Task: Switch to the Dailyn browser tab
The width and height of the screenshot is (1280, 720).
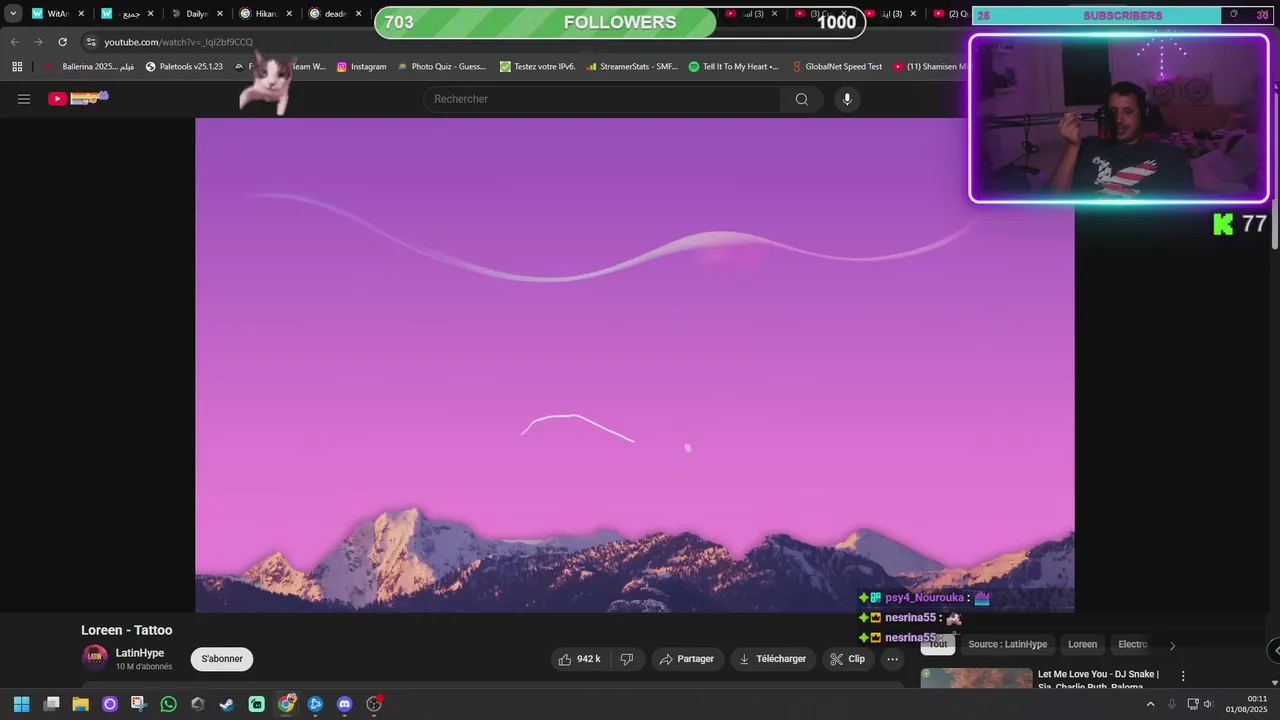Action: [x=188, y=14]
